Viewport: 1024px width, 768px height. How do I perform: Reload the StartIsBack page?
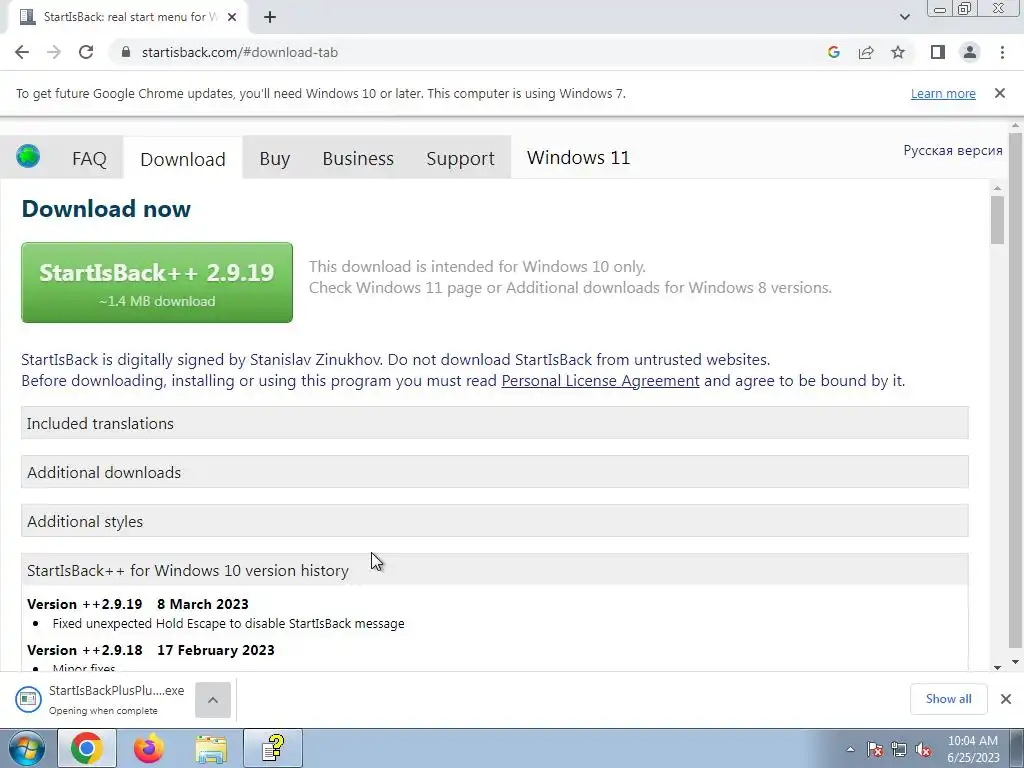point(86,52)
